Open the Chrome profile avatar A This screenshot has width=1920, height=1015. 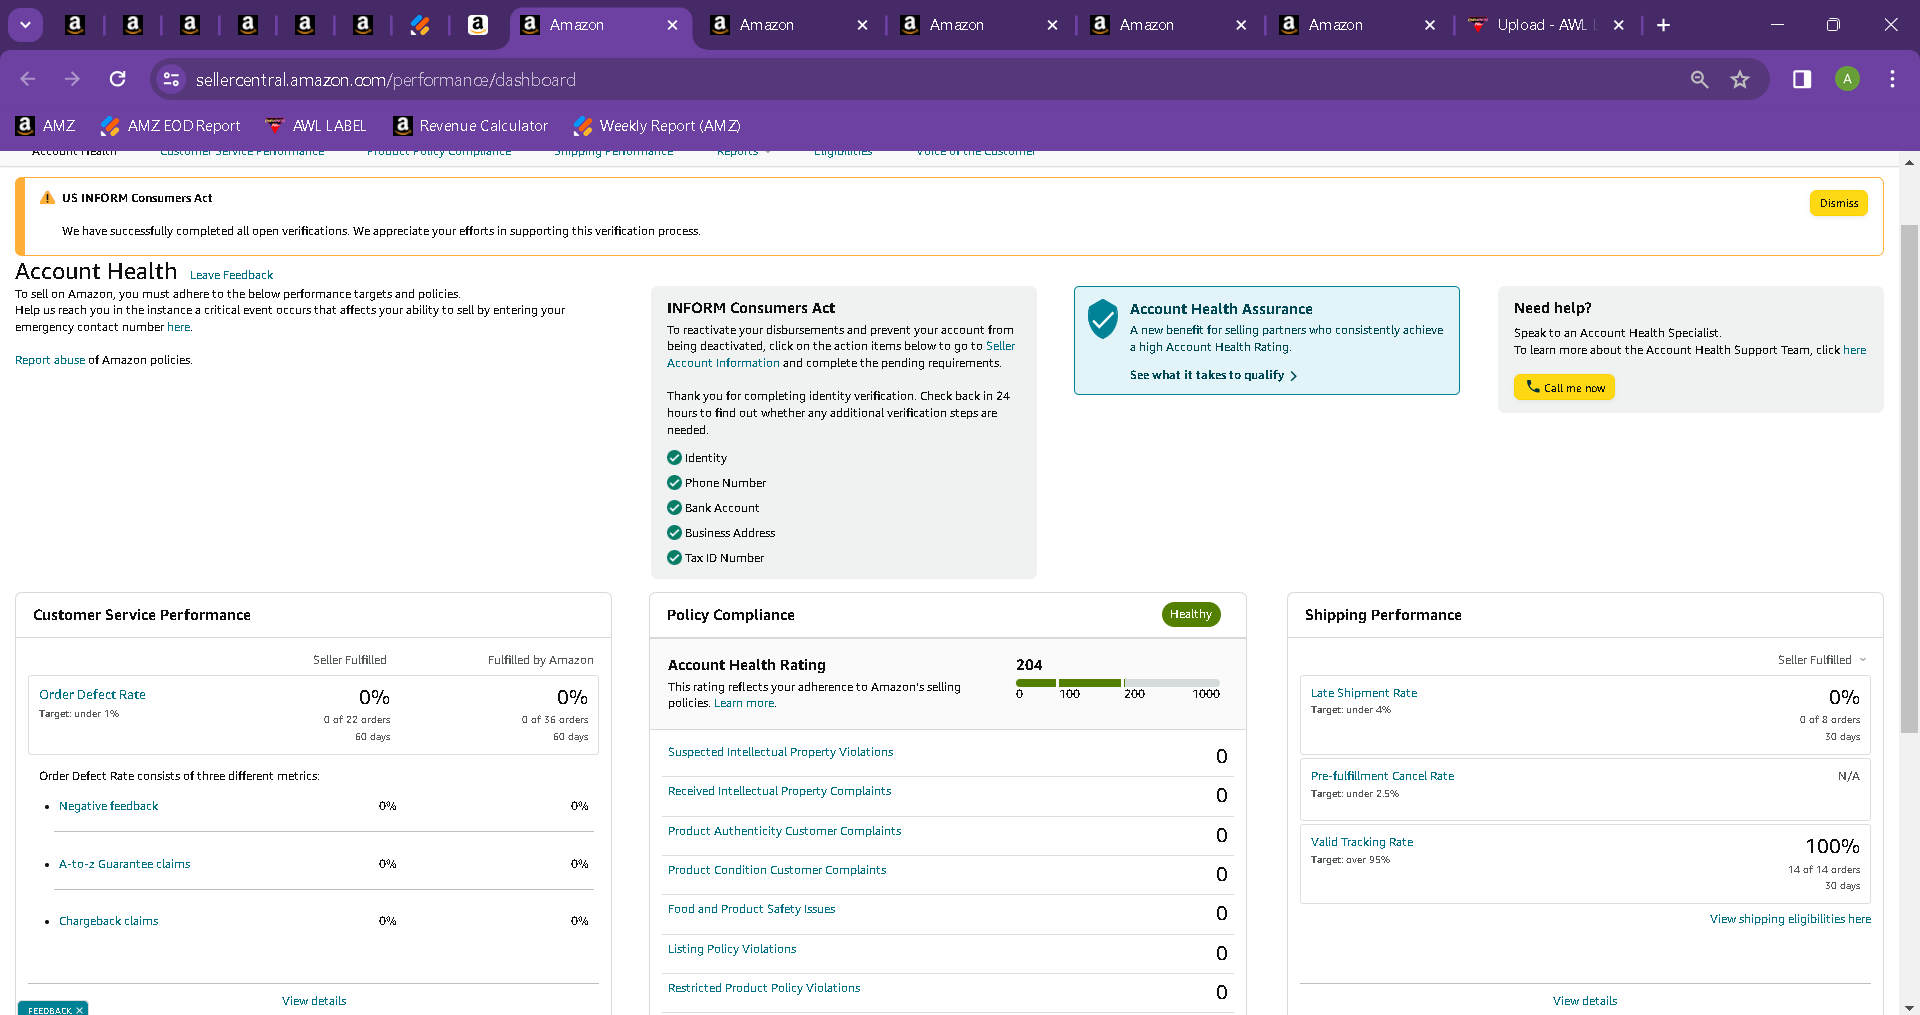pyautogui.click(x=1847, y=79)
